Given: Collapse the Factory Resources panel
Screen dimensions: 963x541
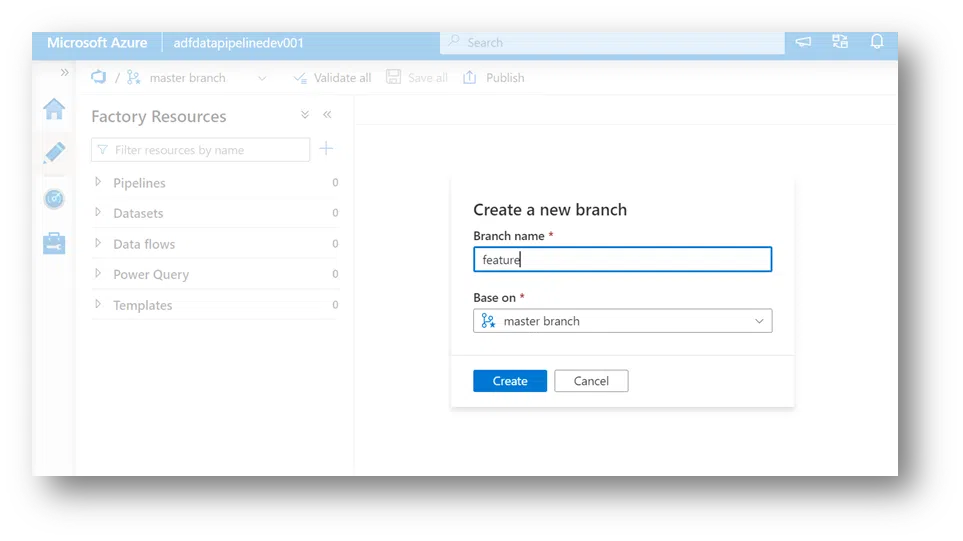Looking at the screenshot, I should click(327, 116).
